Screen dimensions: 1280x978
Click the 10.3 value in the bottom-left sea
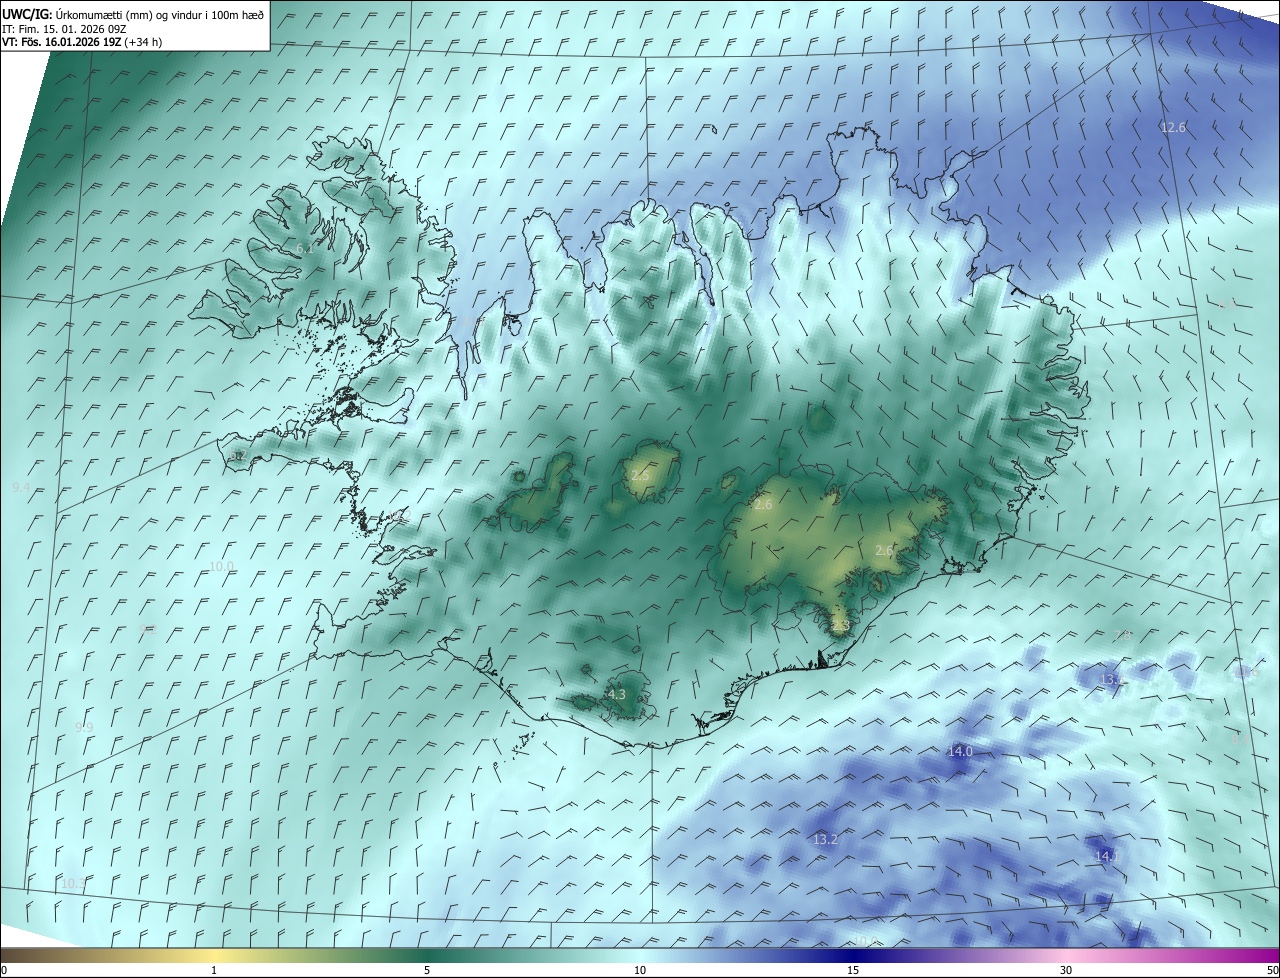(x=73, y=884)
